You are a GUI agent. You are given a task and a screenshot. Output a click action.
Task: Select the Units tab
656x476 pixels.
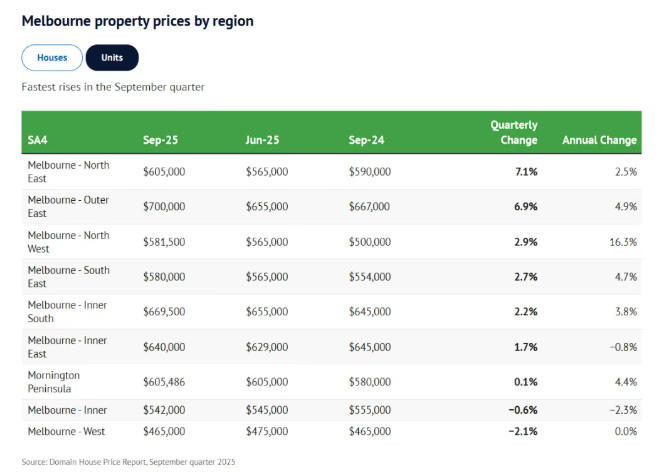click(112, 58)
